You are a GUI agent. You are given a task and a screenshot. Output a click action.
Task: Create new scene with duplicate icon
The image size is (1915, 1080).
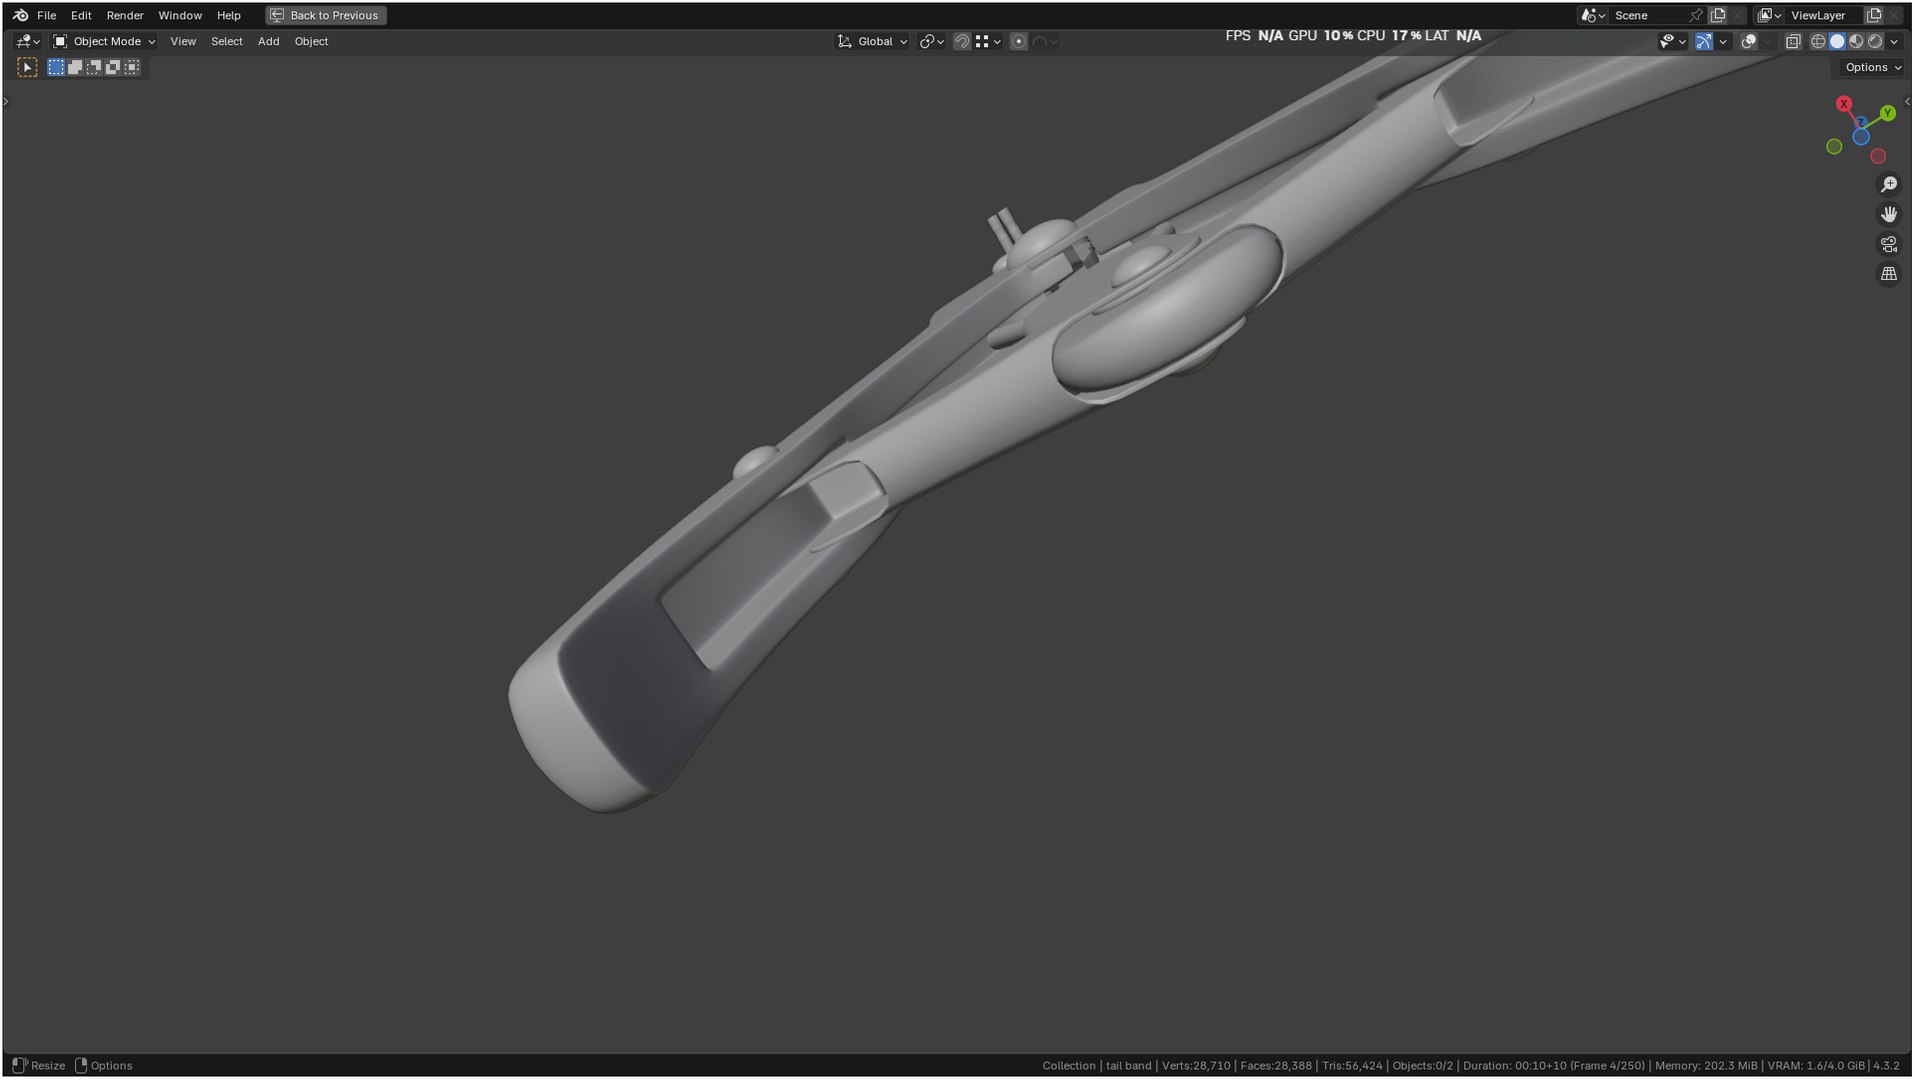pos(1718,15)
